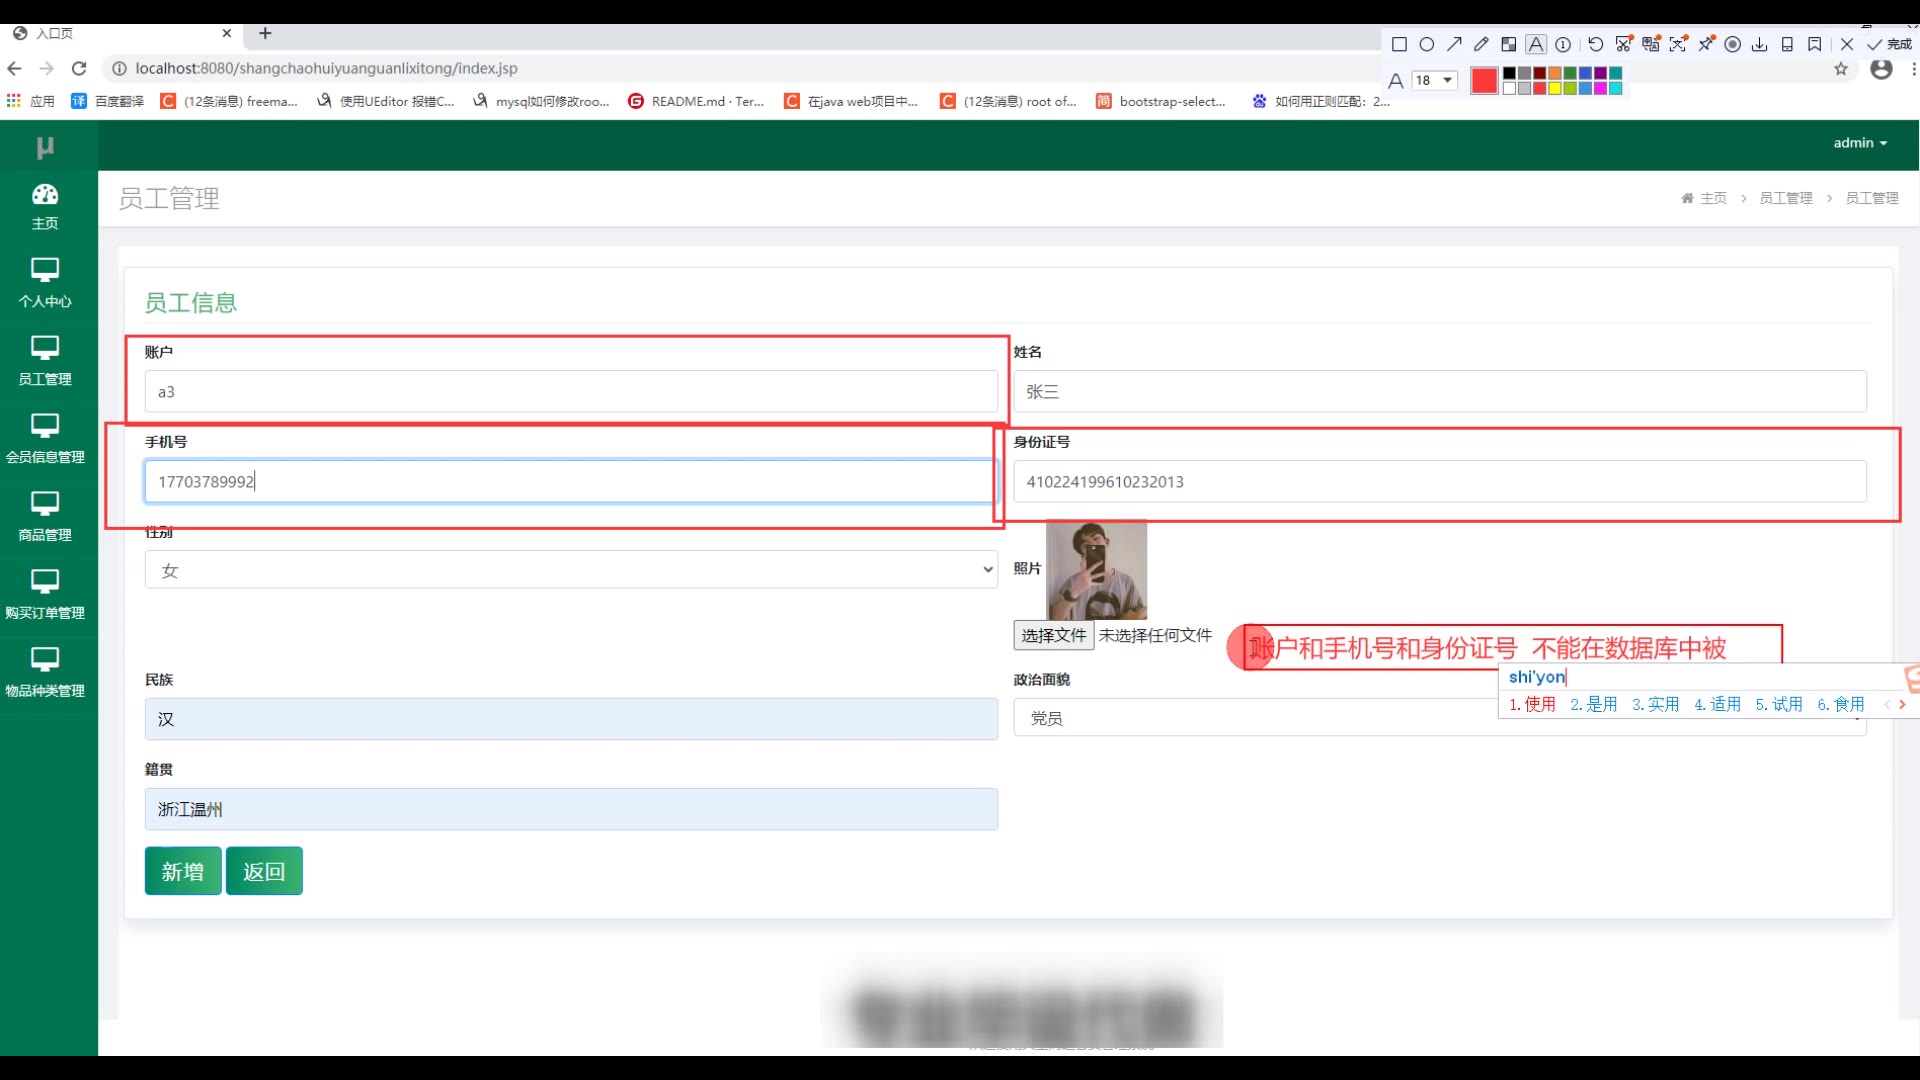Pick the pencil freehand tool
Viewport: 1920px width, 1080px height.
(1481, 44)
